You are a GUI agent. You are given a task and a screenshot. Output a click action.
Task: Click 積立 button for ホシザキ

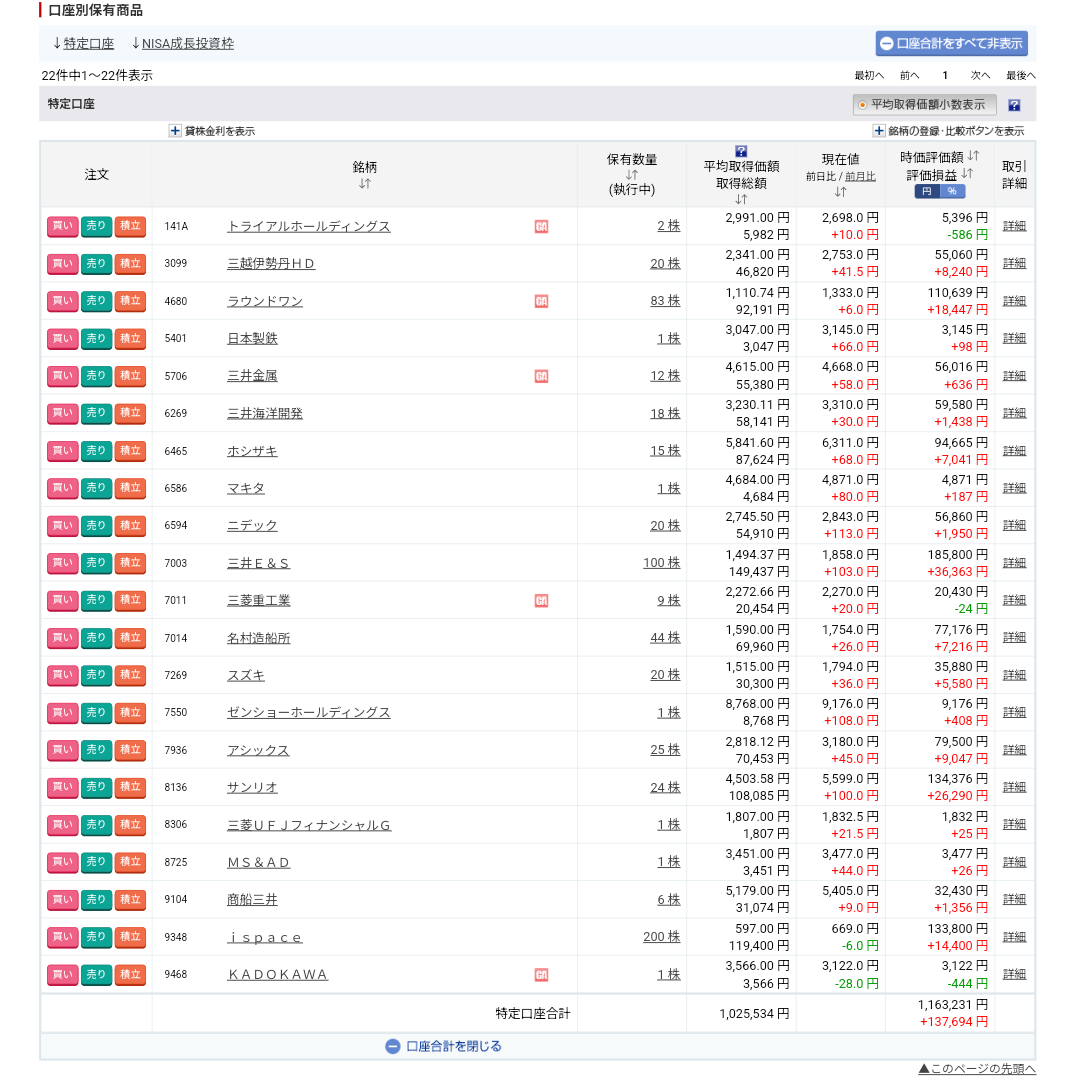point(130,451)
